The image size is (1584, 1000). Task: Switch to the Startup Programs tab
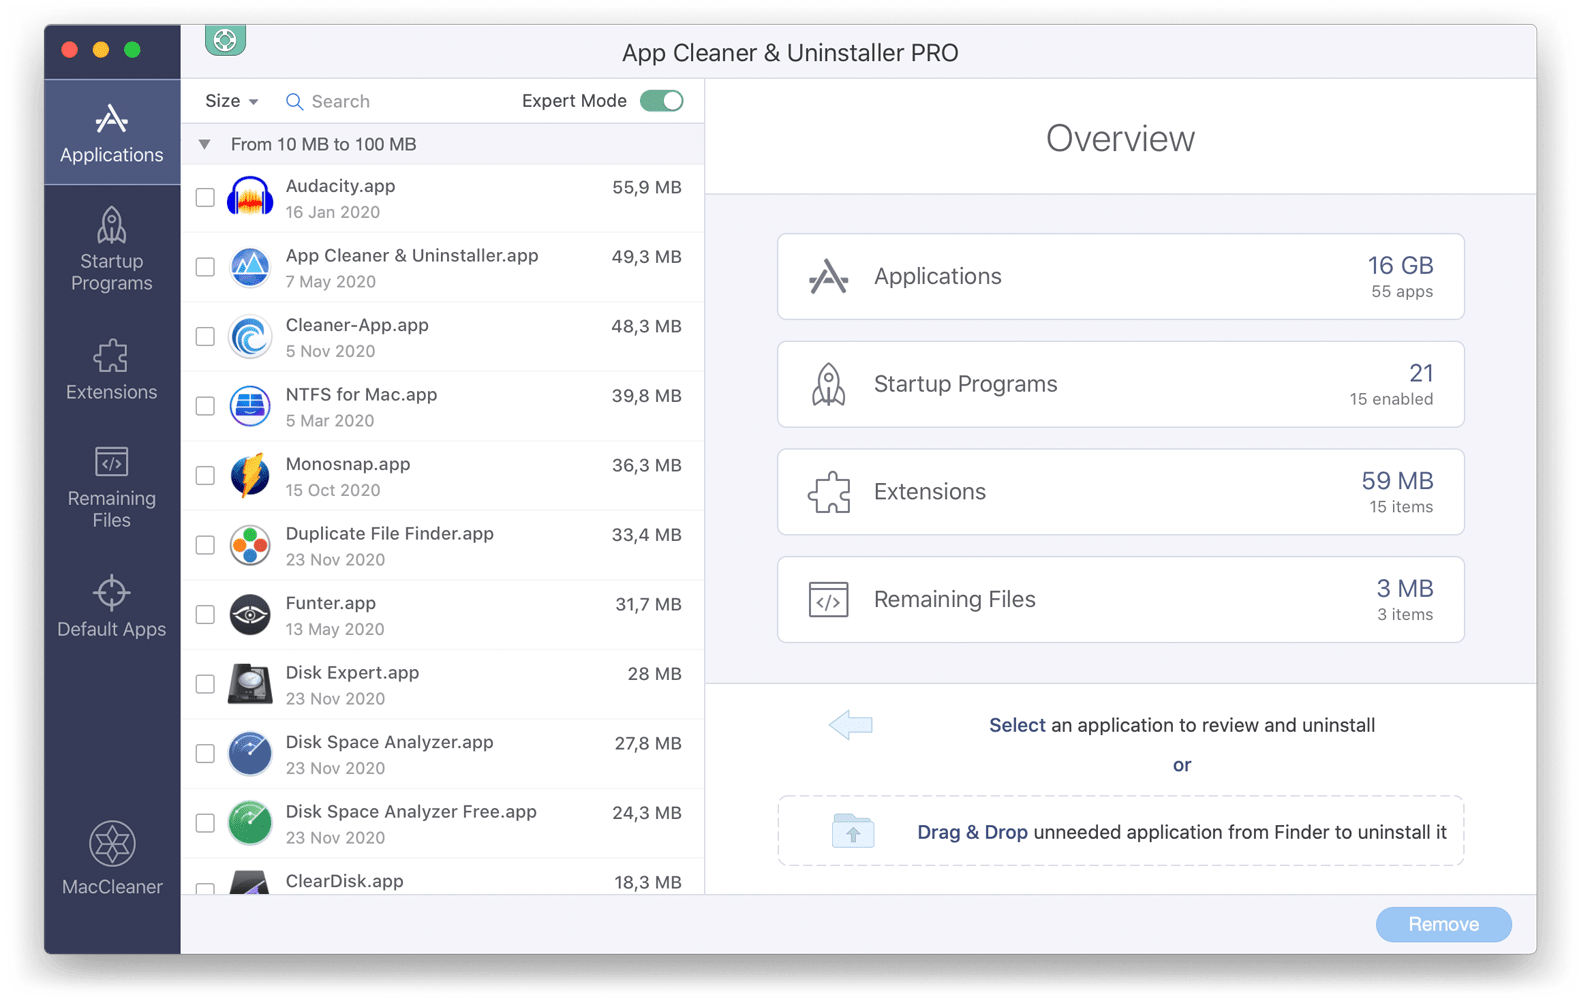click(x=112, y=250)
